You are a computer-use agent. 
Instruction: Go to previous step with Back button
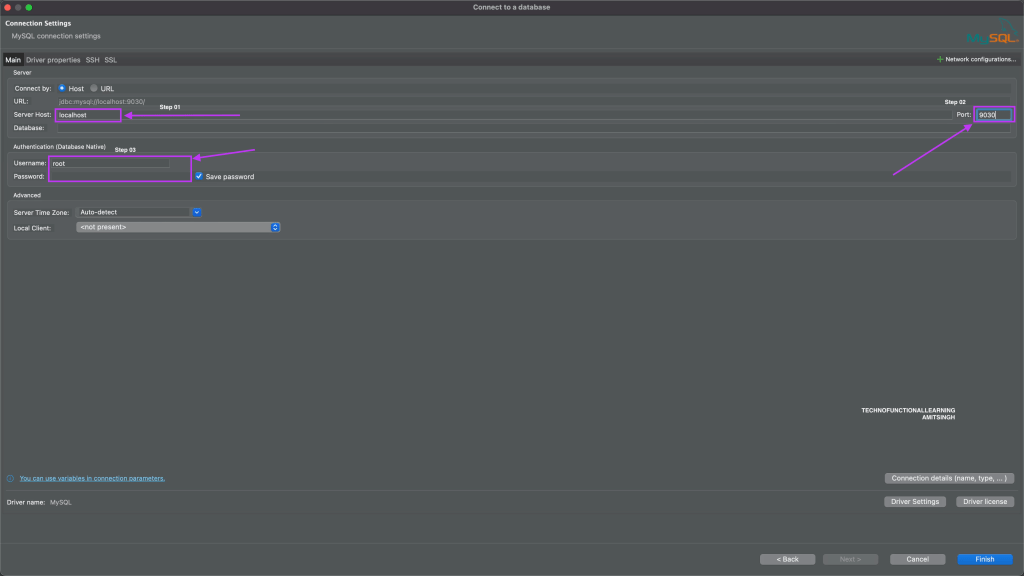point(787,559)
